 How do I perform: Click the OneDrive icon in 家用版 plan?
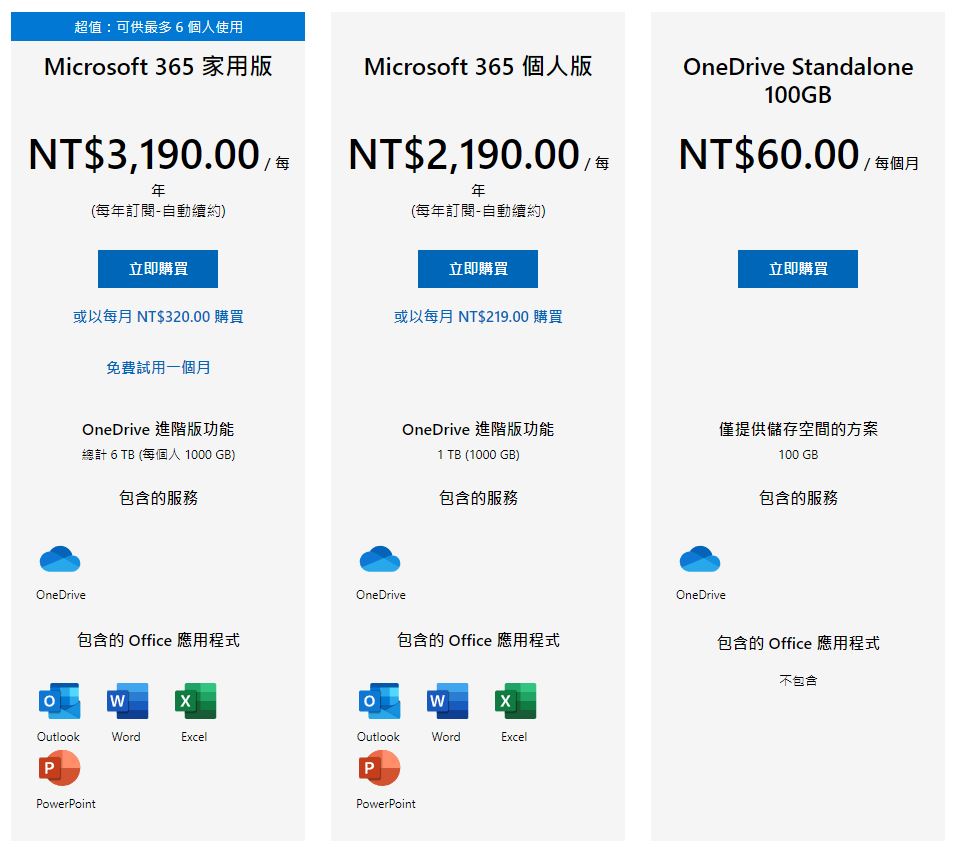coord(60,560)
